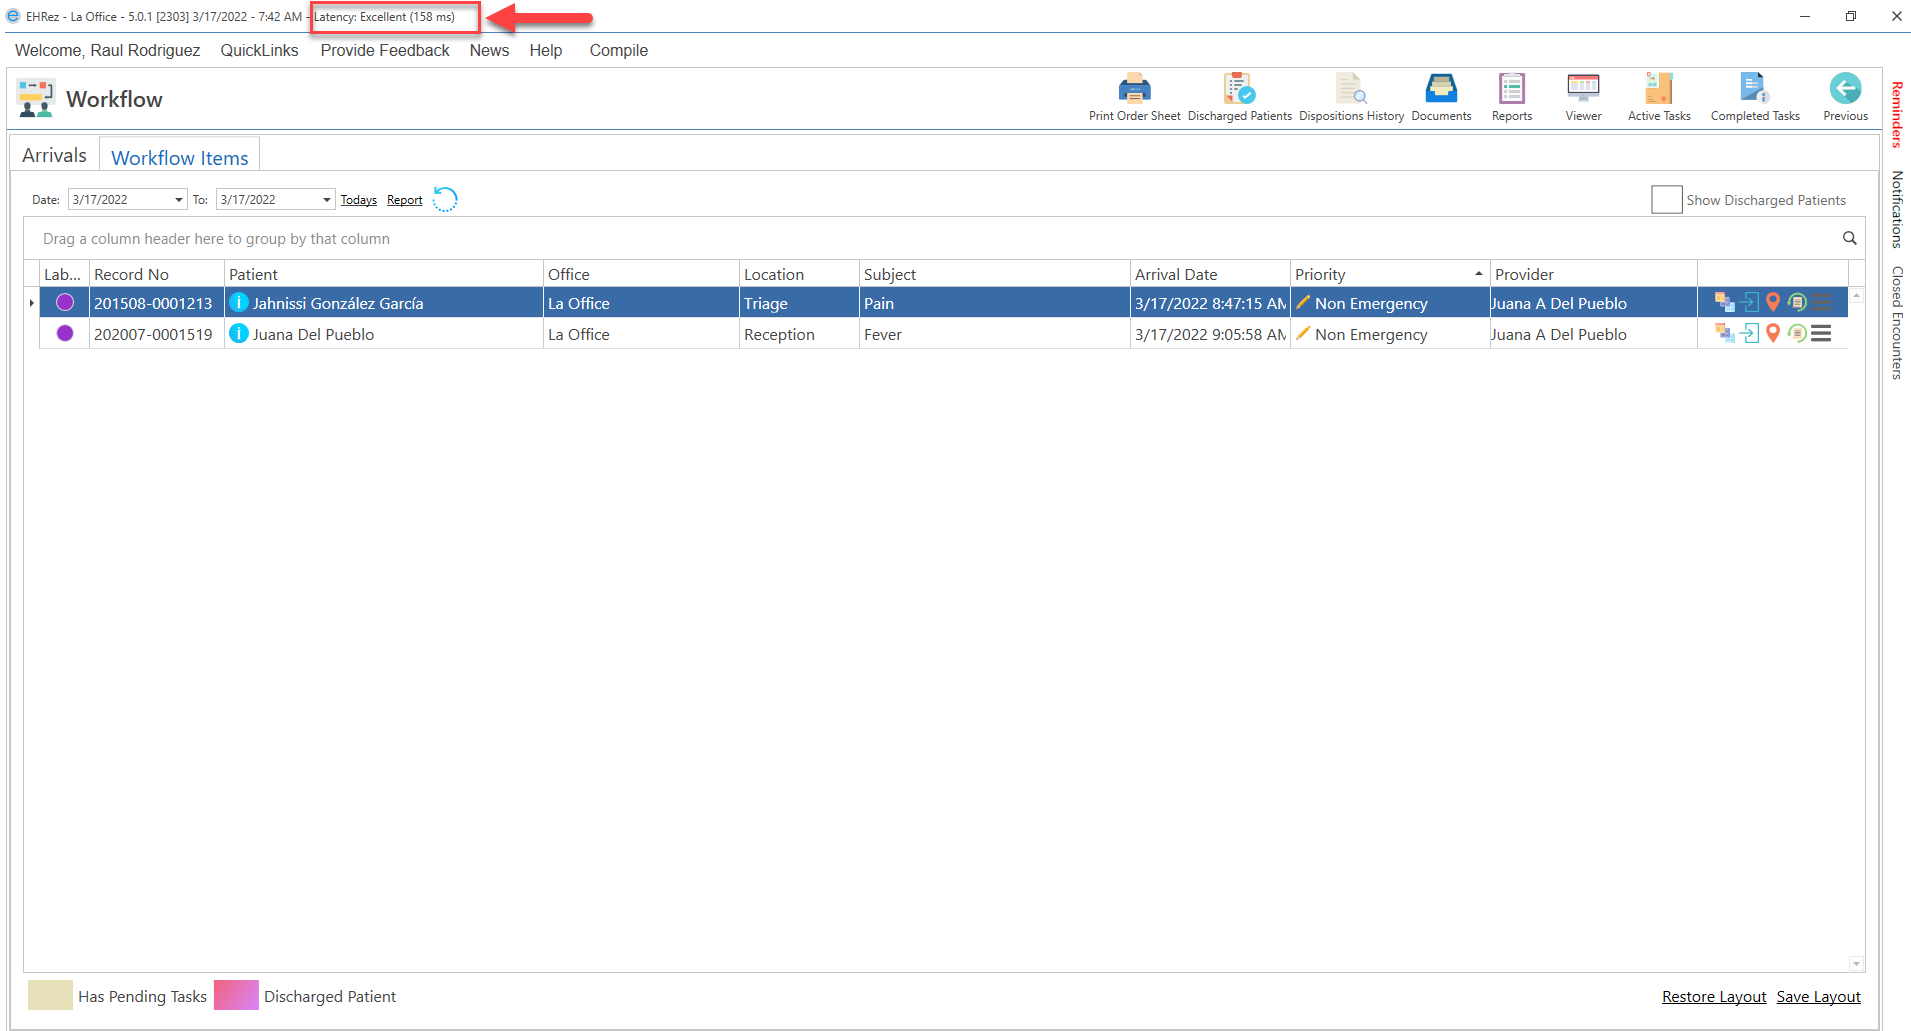Select the Triage location cell
The height and width of the screenshot is (1031, 1911).
click(x=799, y=303)
